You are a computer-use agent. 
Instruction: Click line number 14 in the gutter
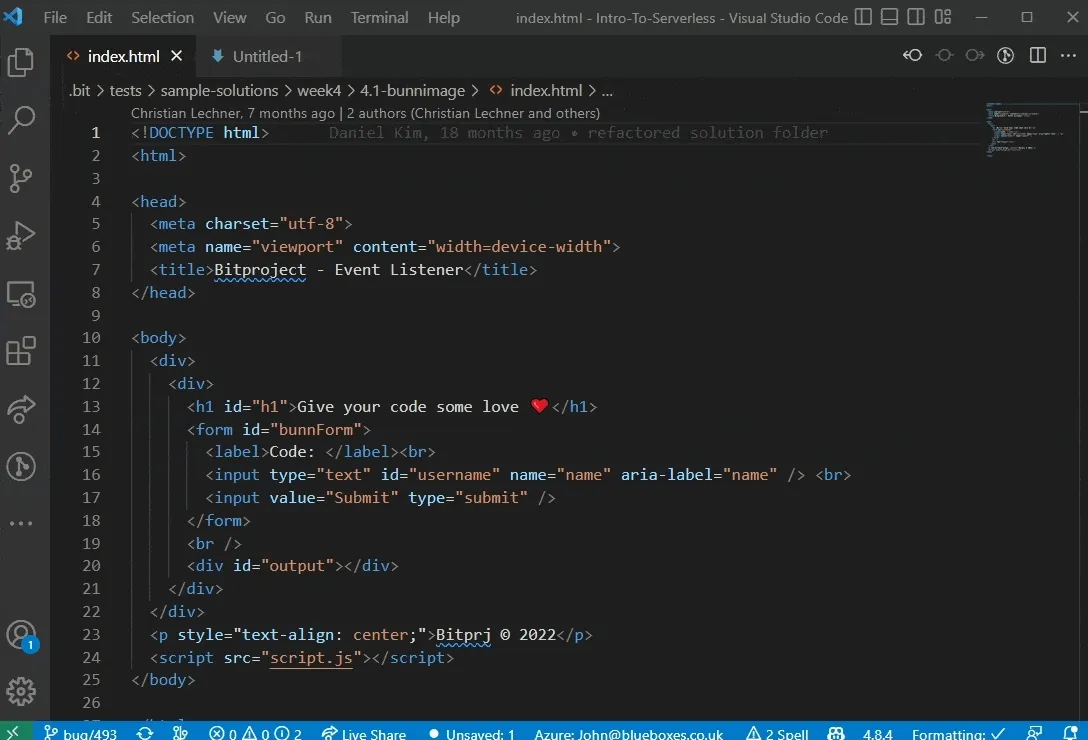[91, 430]
